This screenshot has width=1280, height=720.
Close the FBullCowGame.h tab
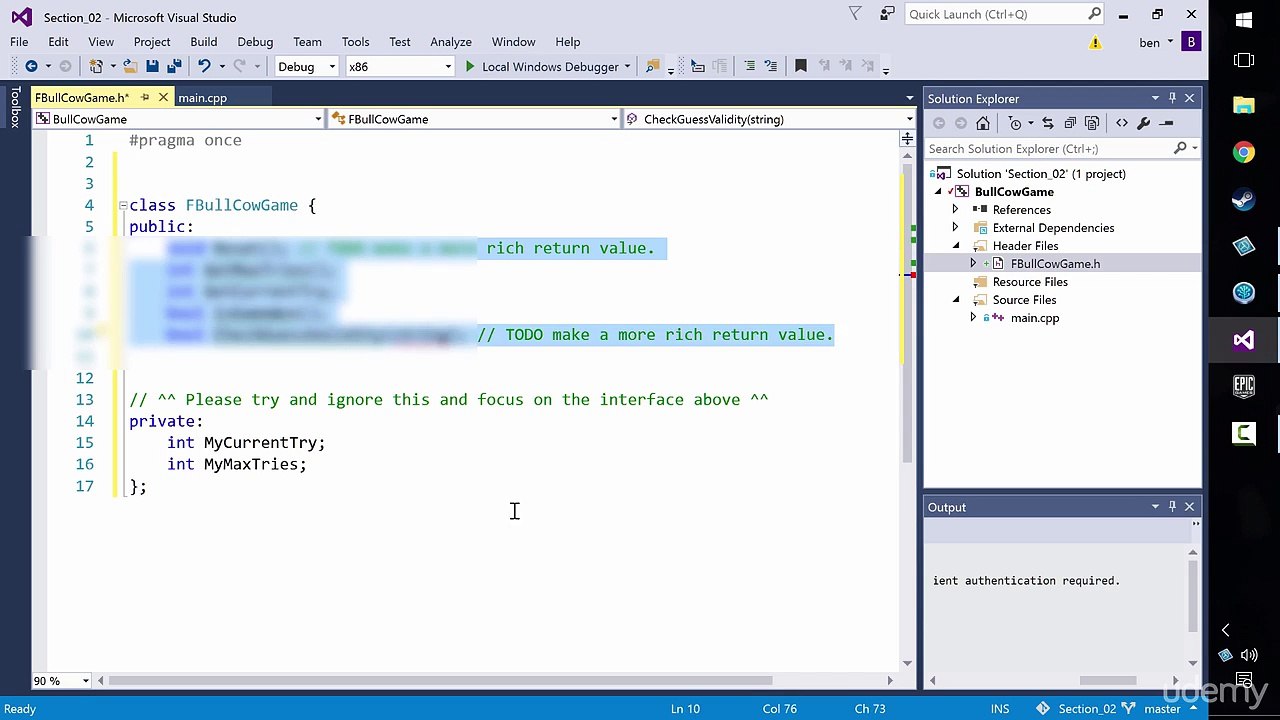[x=163, y=98]
